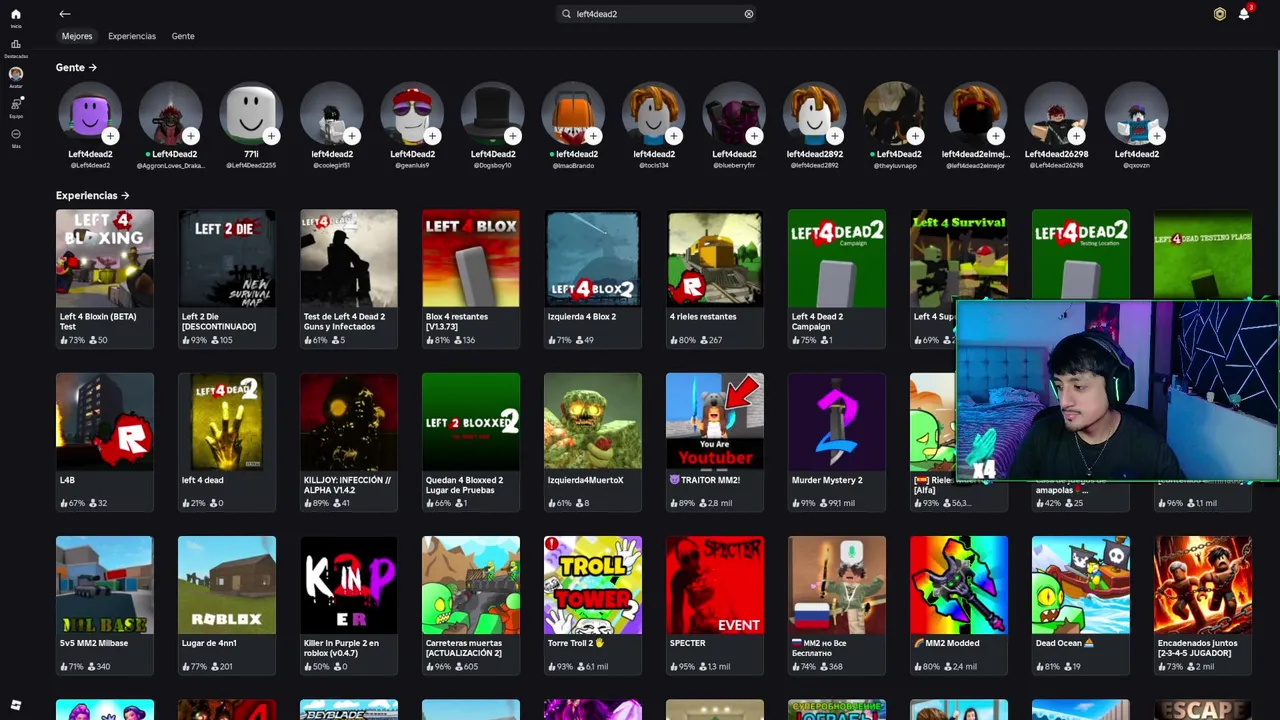This screenshot has width=1280, height=720.
Task: Add friend @Left4dead26298 plus button
Action: tap(1076, 136)
